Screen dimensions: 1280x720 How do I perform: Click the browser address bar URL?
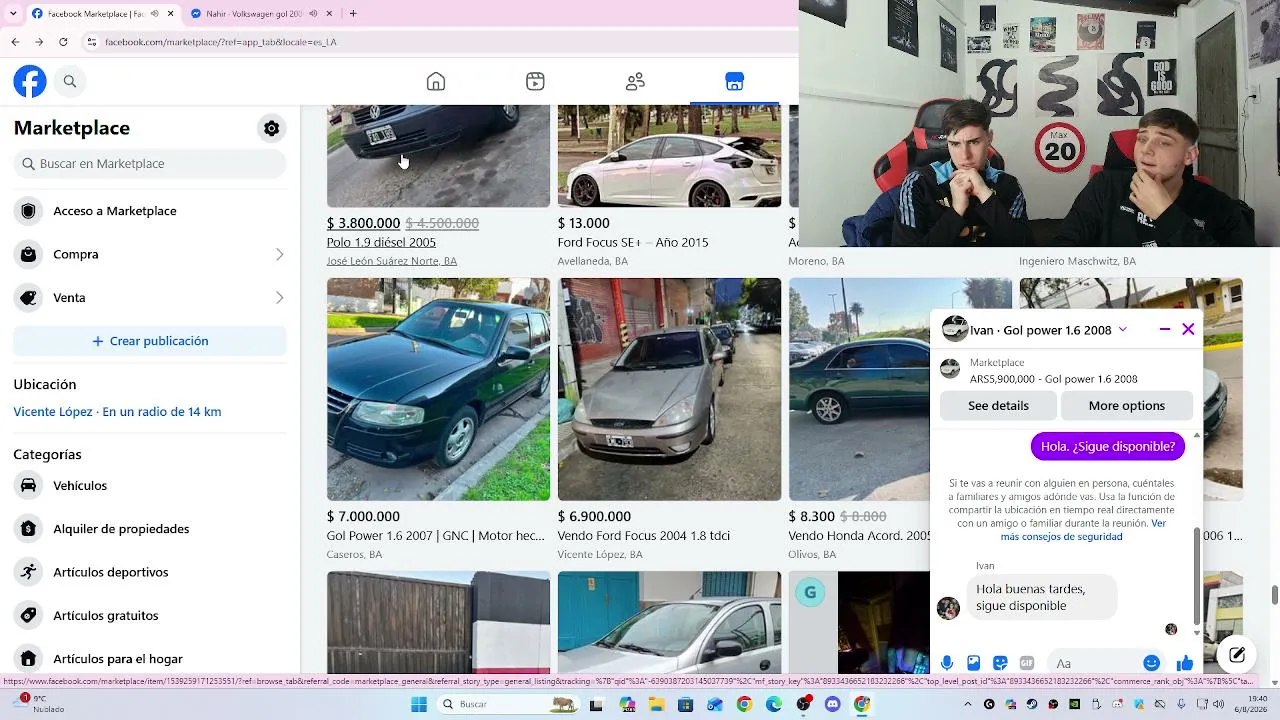[220, 42]
